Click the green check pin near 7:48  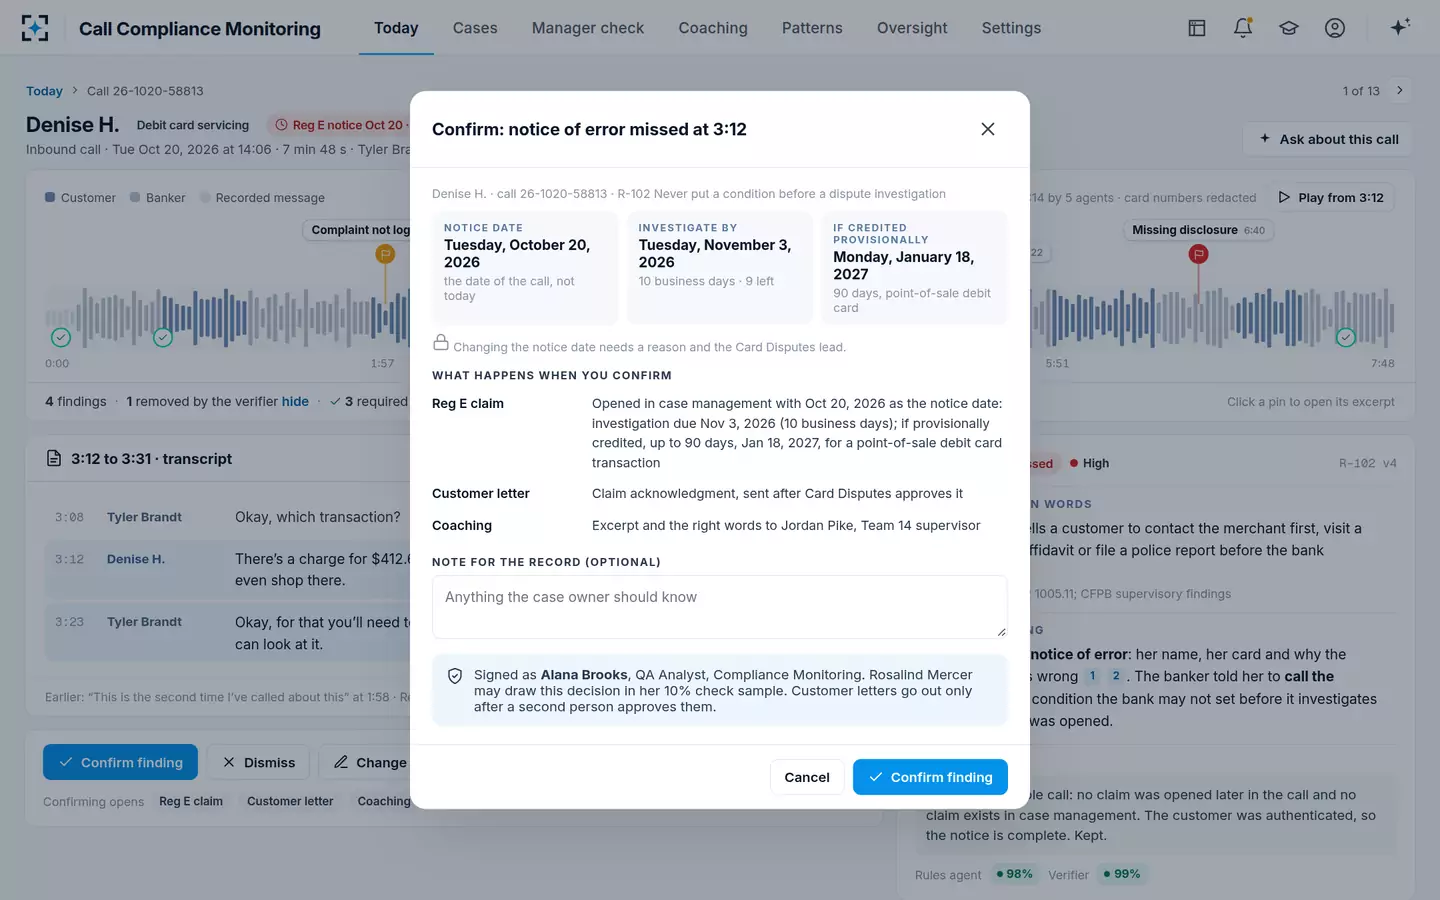pos(1346,337)
